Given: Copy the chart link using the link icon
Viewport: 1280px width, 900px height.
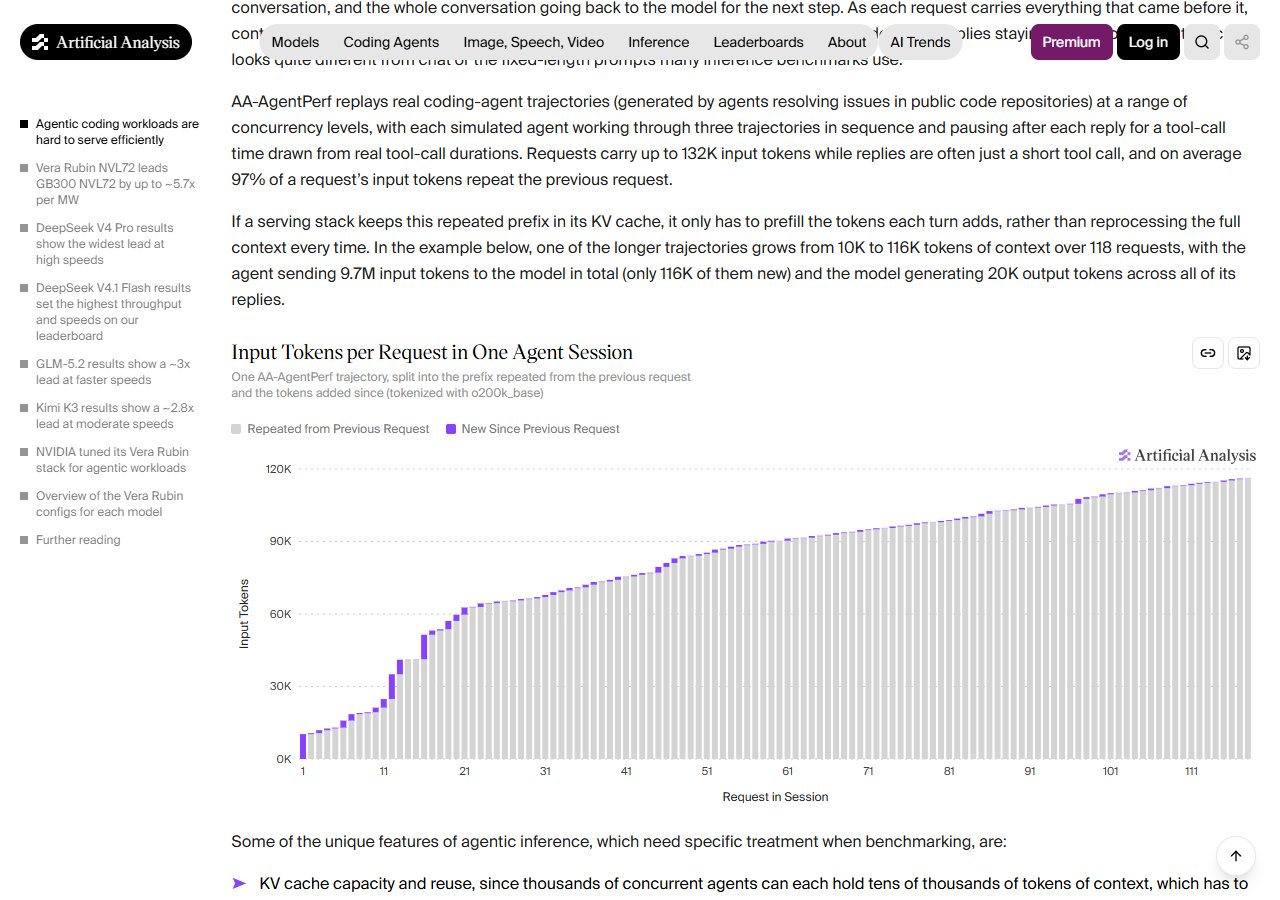Looking at the screenshot, I should coord(1208,353).
